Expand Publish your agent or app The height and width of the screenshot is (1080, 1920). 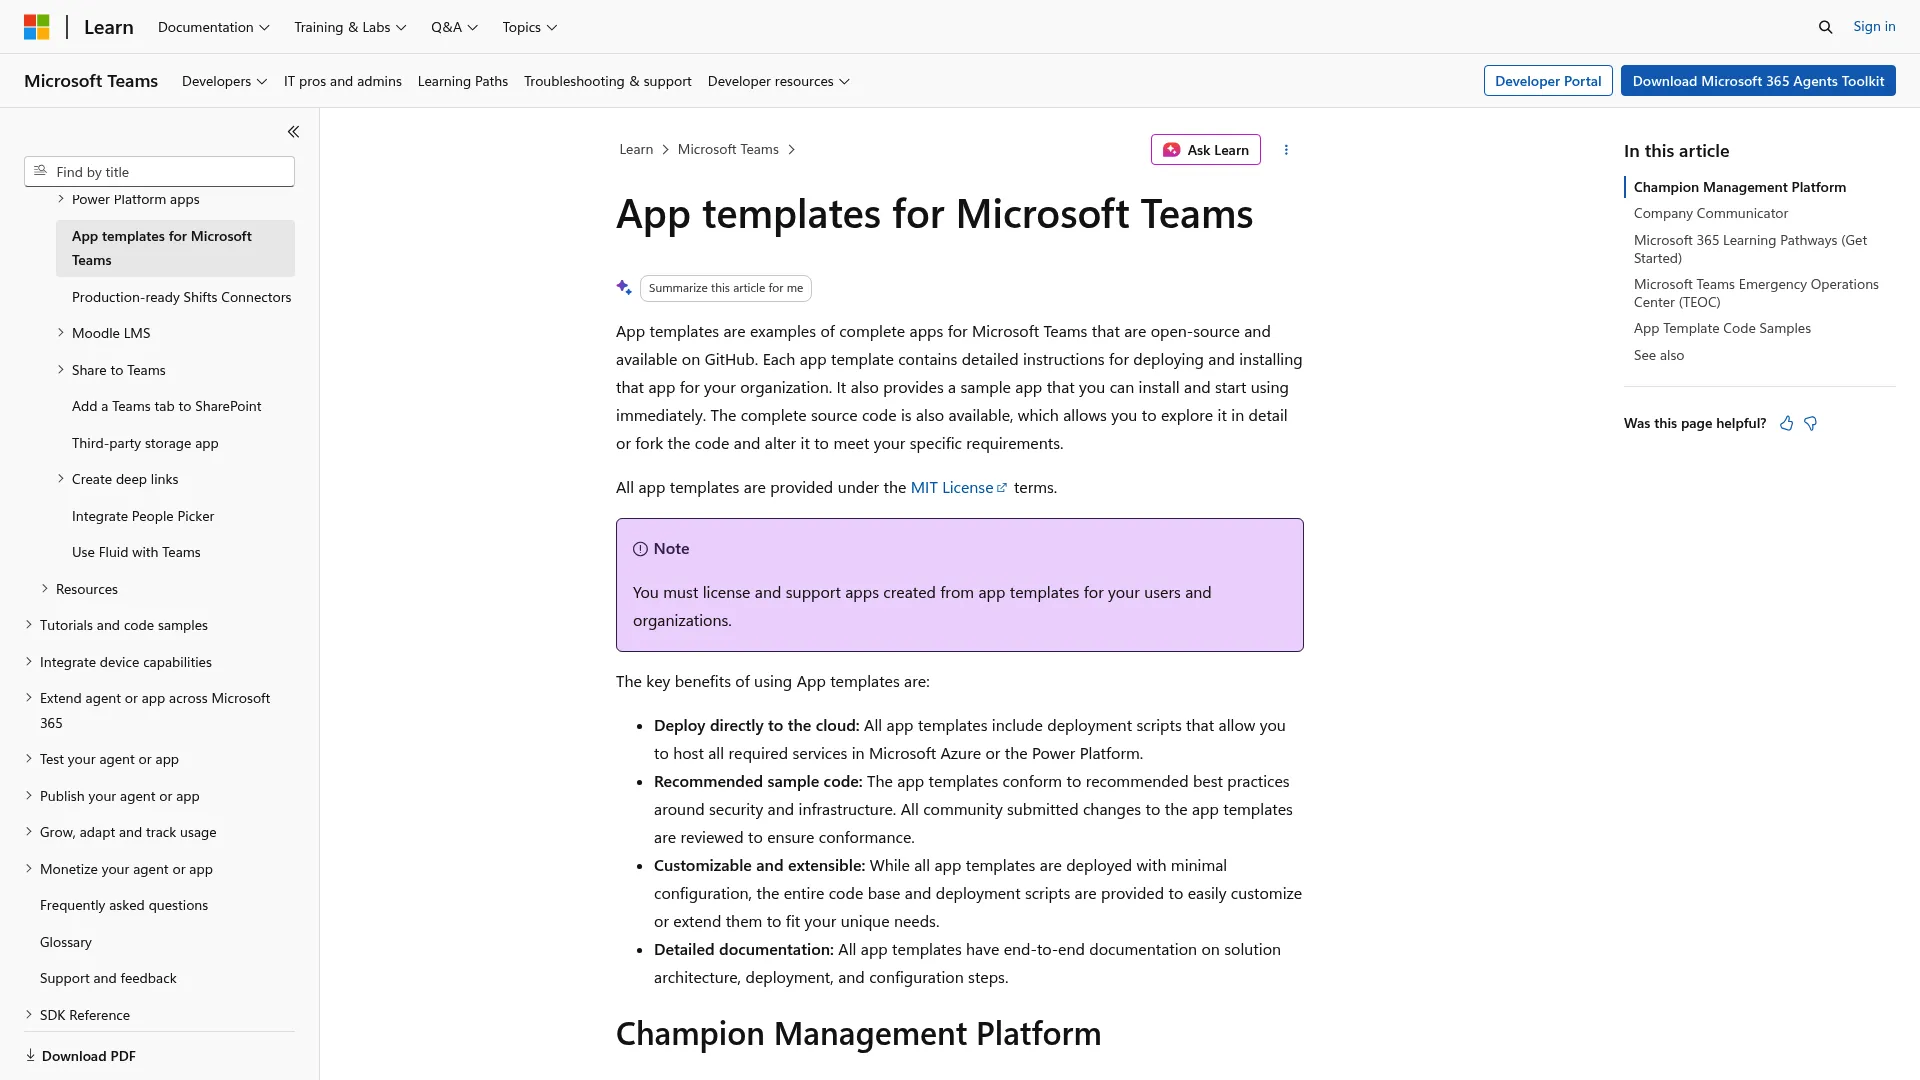[x=29, y=796]
